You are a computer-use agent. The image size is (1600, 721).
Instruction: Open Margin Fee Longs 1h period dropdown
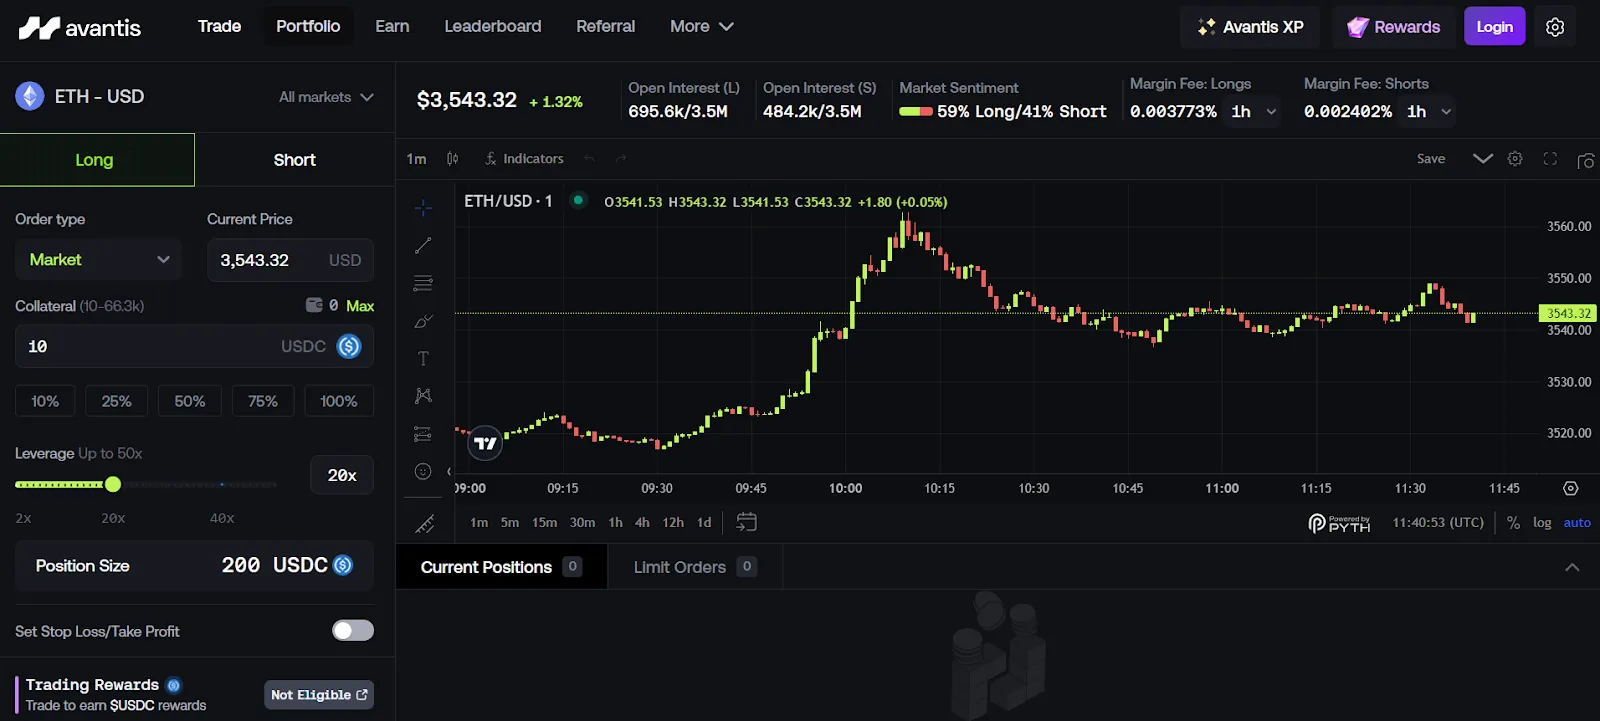tap(1254, 112)
